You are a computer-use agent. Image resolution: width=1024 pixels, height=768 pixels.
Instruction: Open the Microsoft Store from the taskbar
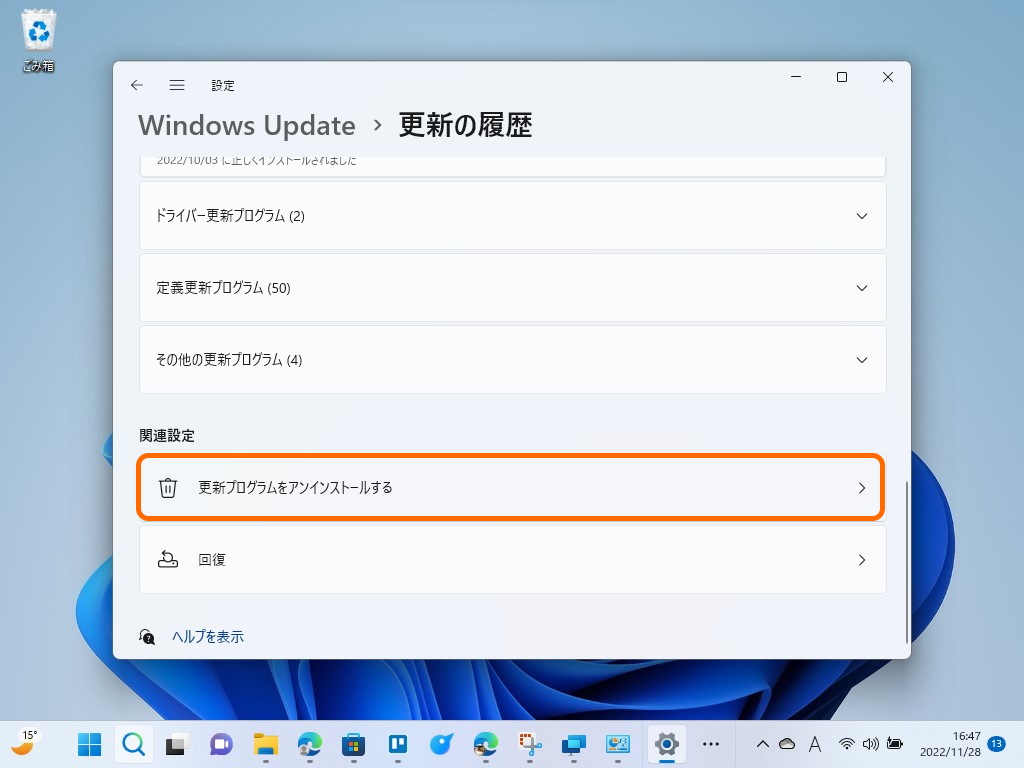coord(353,744)
